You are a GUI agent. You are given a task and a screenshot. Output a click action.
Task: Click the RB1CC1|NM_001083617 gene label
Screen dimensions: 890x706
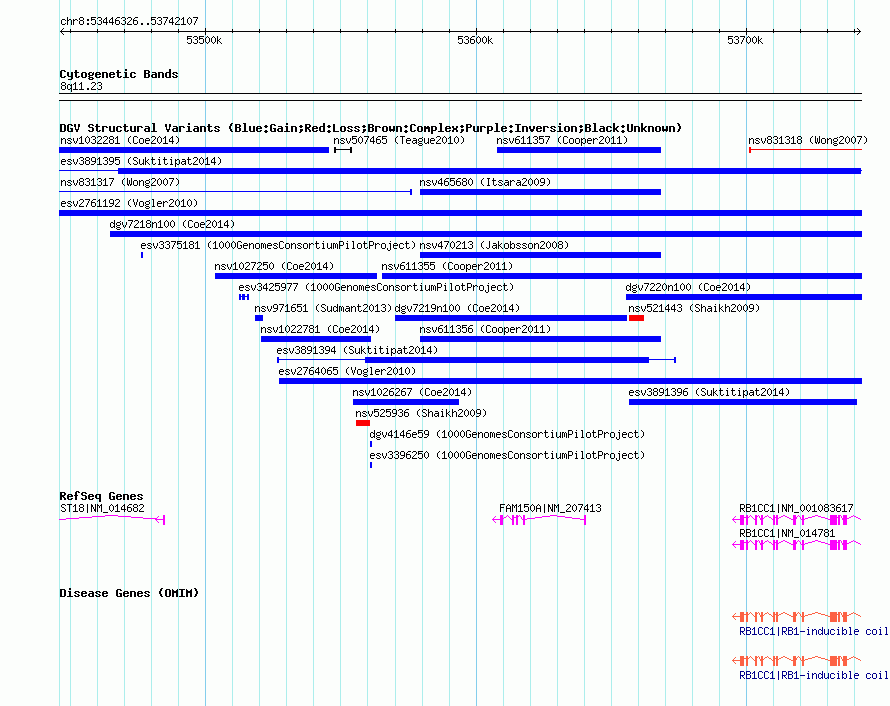(x=796, y=509)
